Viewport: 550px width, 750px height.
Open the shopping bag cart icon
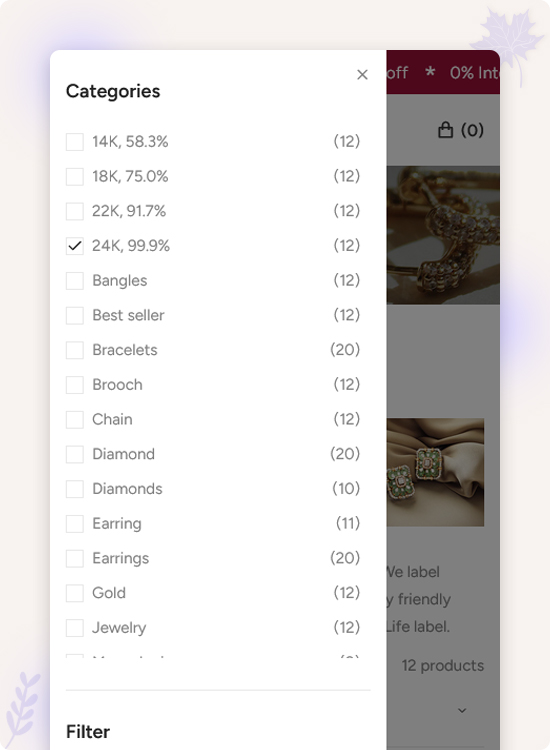(x=445, y=130)
